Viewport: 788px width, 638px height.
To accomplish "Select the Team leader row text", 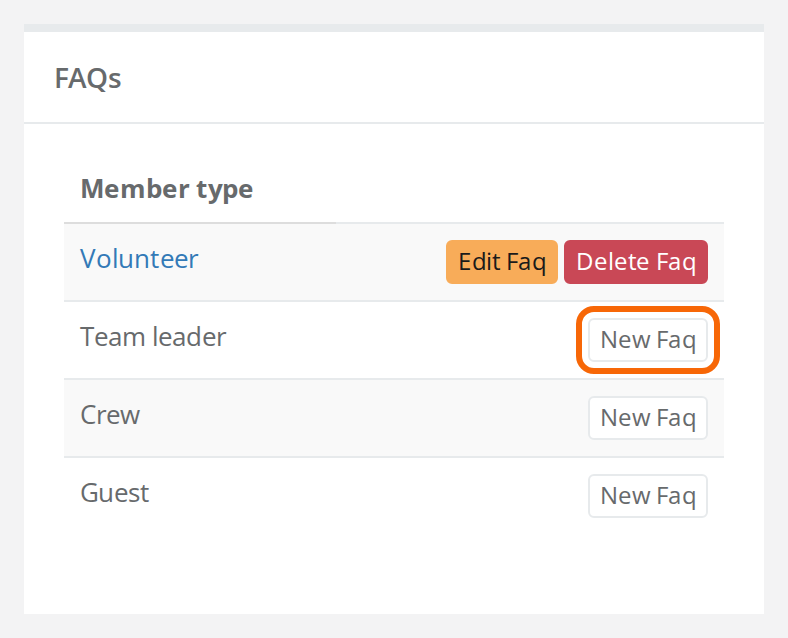I will [x=153, y=337].
